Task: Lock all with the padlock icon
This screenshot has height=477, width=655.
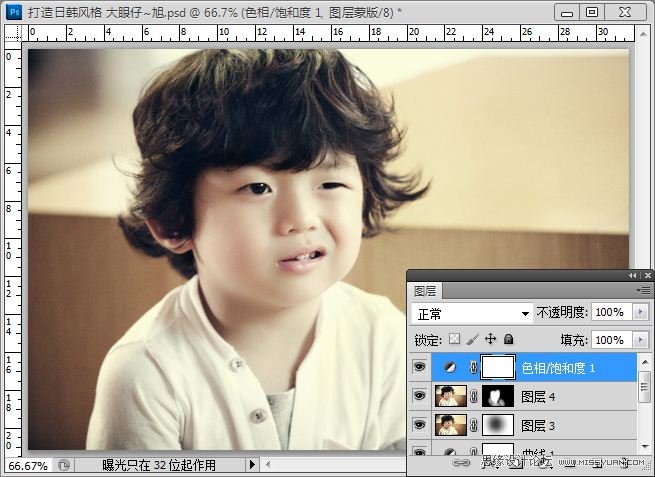Action: point(508,339)
